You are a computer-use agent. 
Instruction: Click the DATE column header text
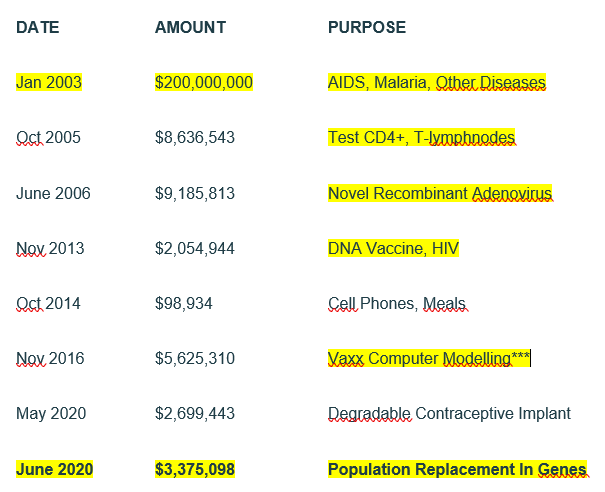pos(37,27)
